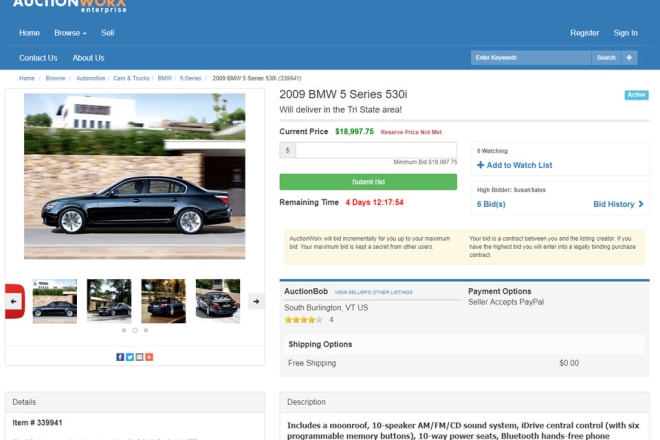This screenshot has width=660, height=440.
Task: Click Browse in the breadcrumb
Action: [x=55, y=78]
